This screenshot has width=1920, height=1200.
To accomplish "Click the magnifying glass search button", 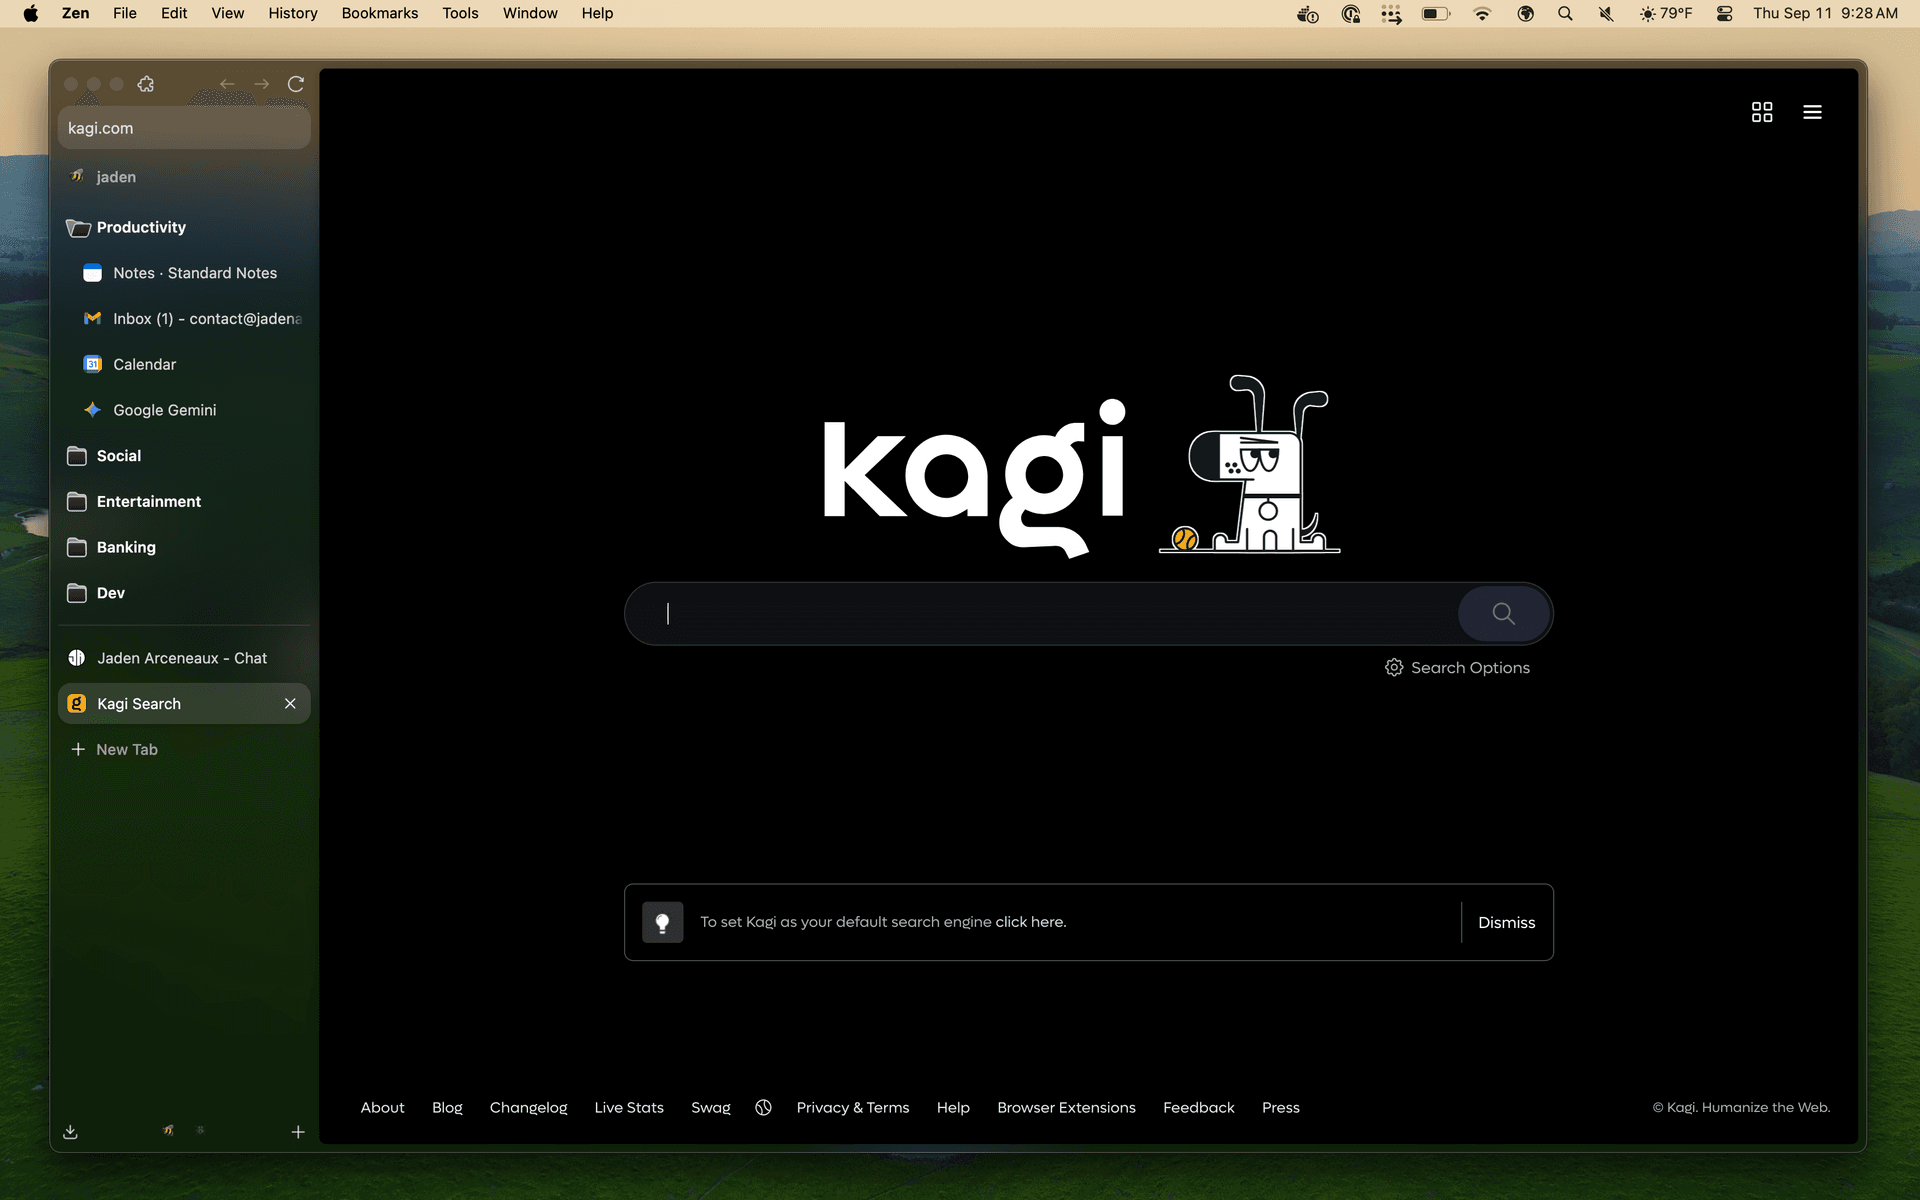I will tap(1503, 613).
